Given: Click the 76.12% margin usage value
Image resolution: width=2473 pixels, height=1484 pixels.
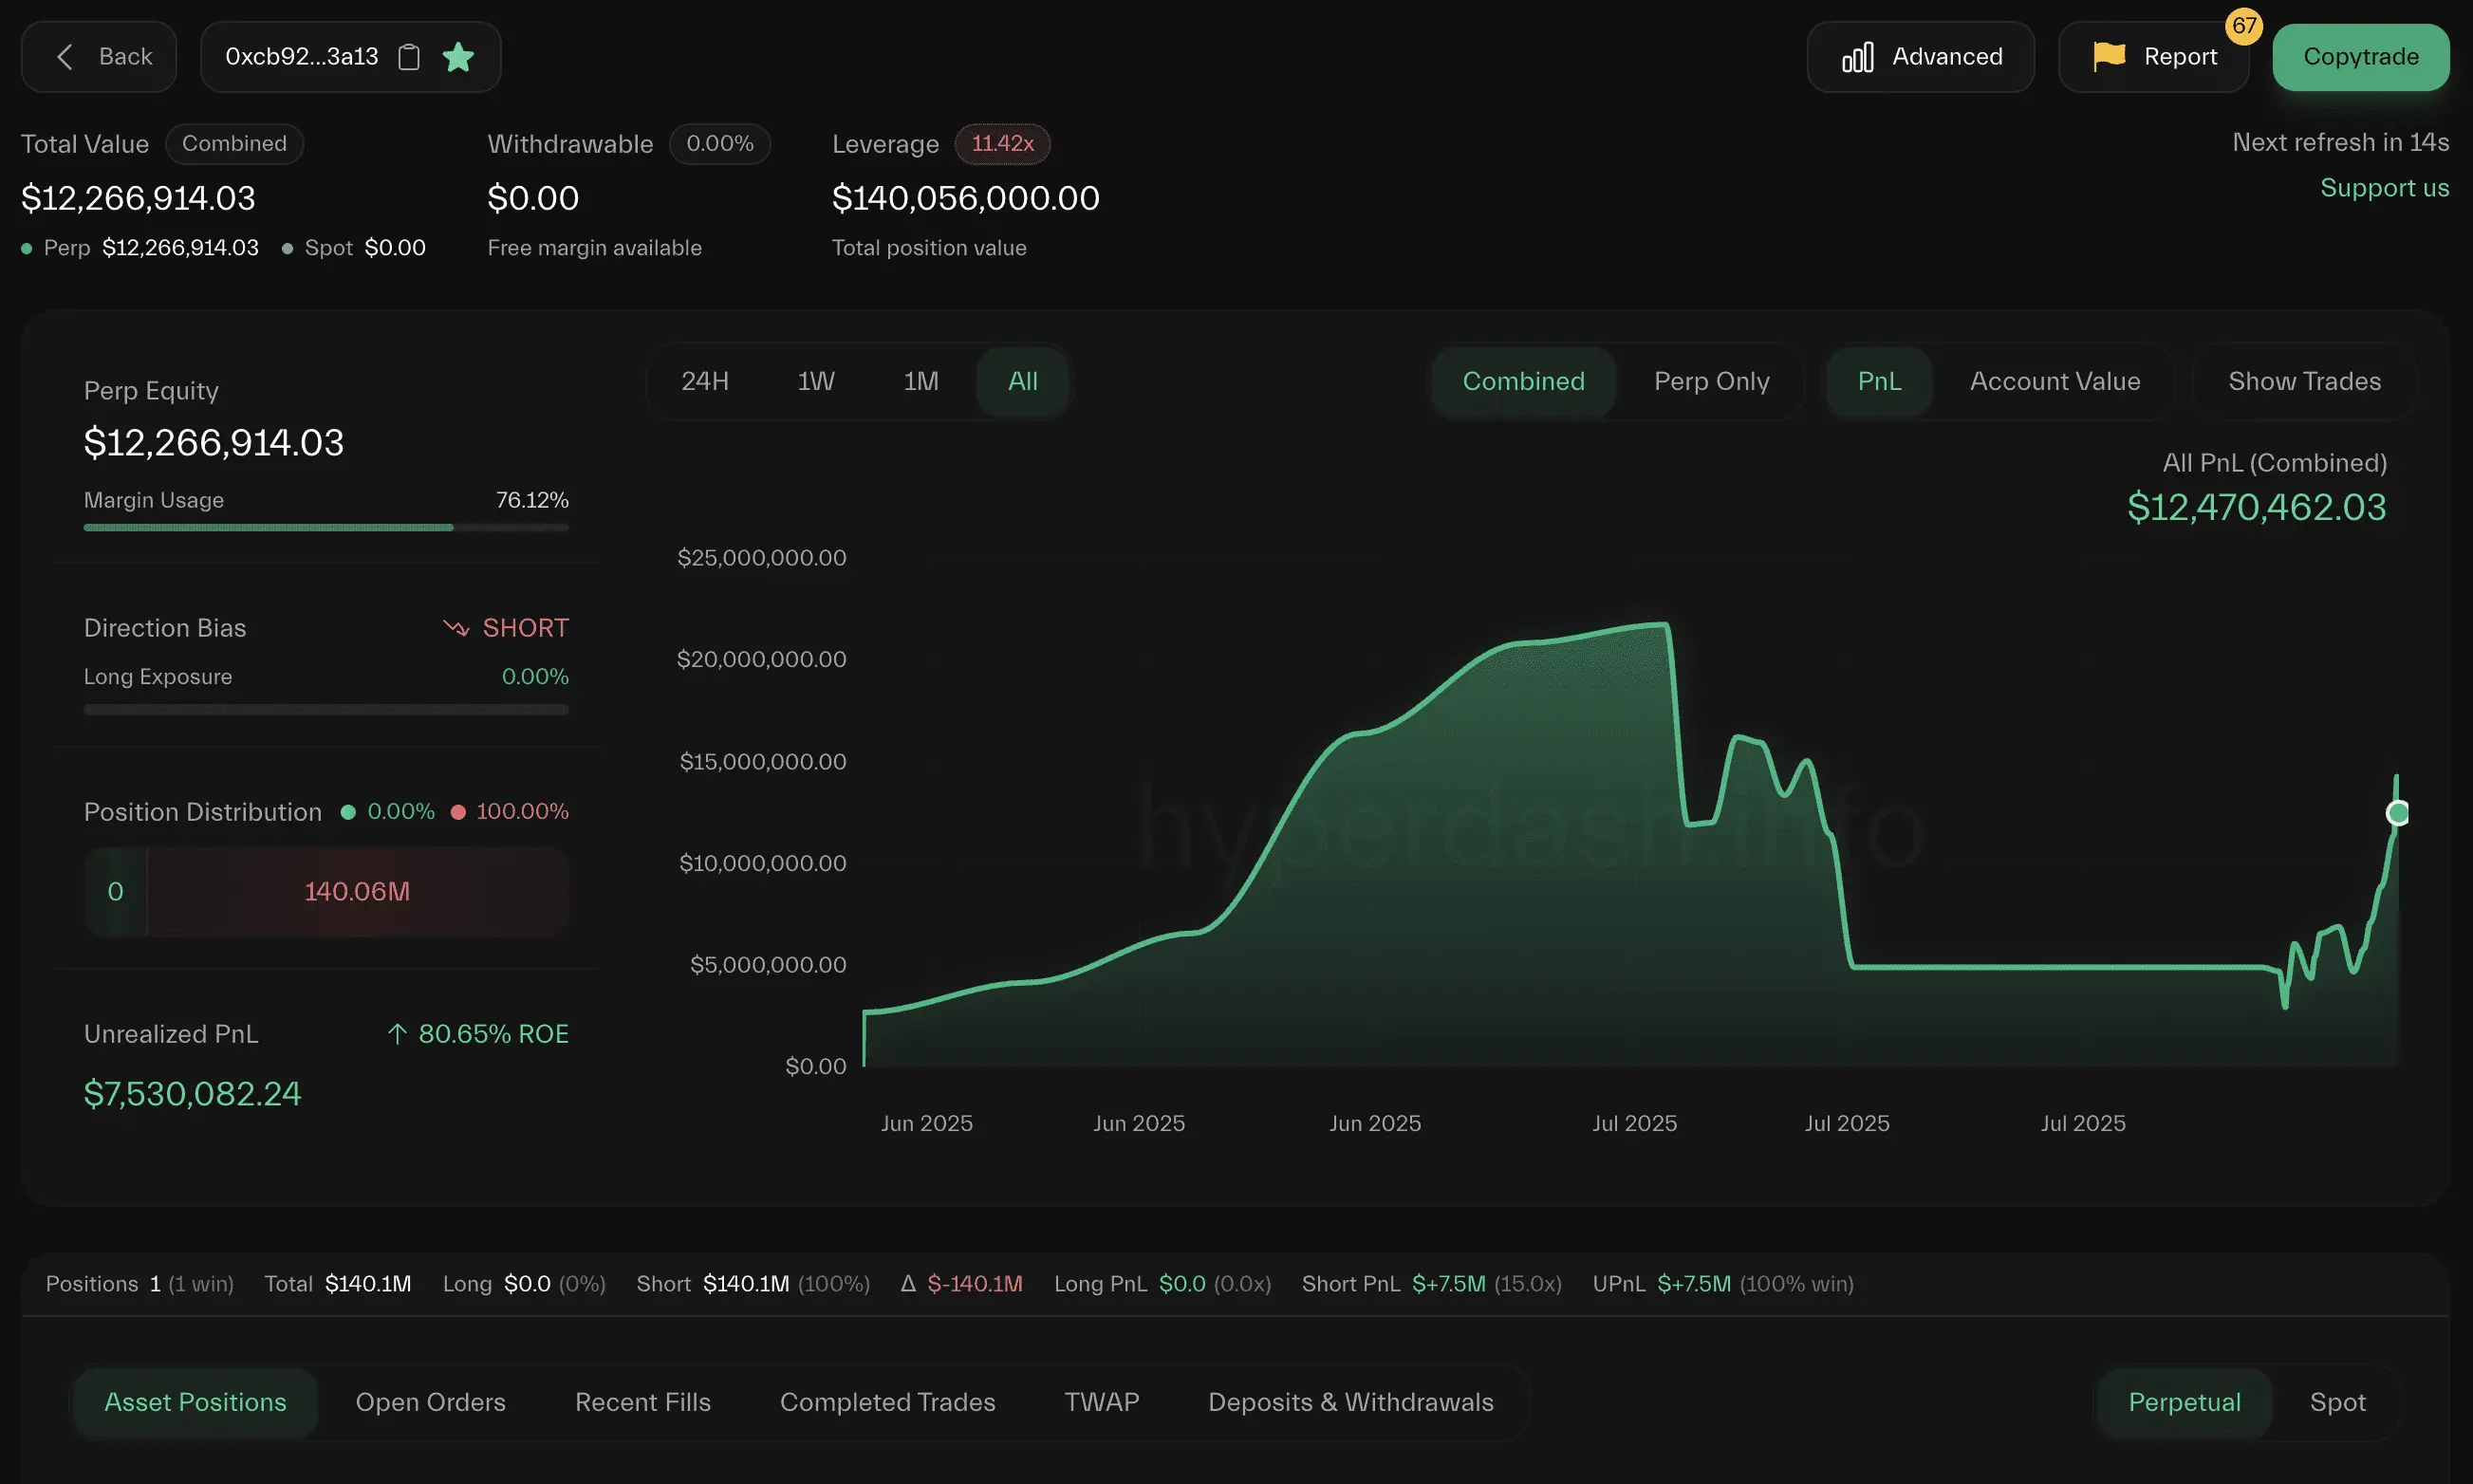Looking at the screenshot, I should click(x=532, y=500).
